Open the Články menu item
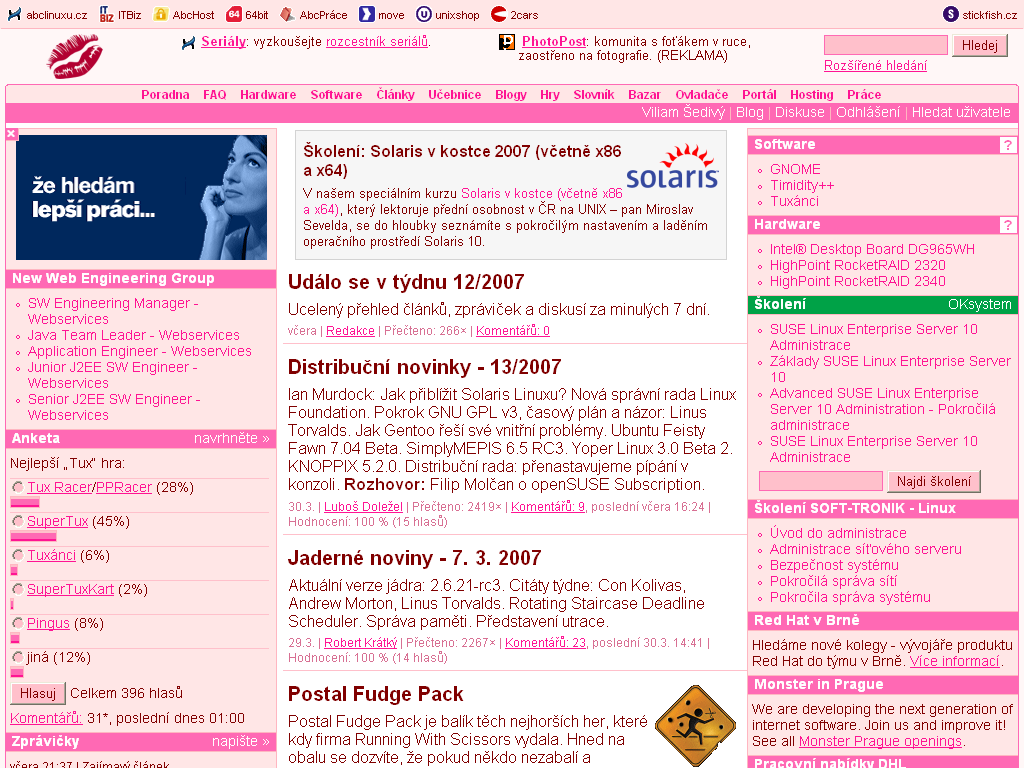Image resolution: width=1024 pixels, height=768 pixels. [x=395, y=95]
